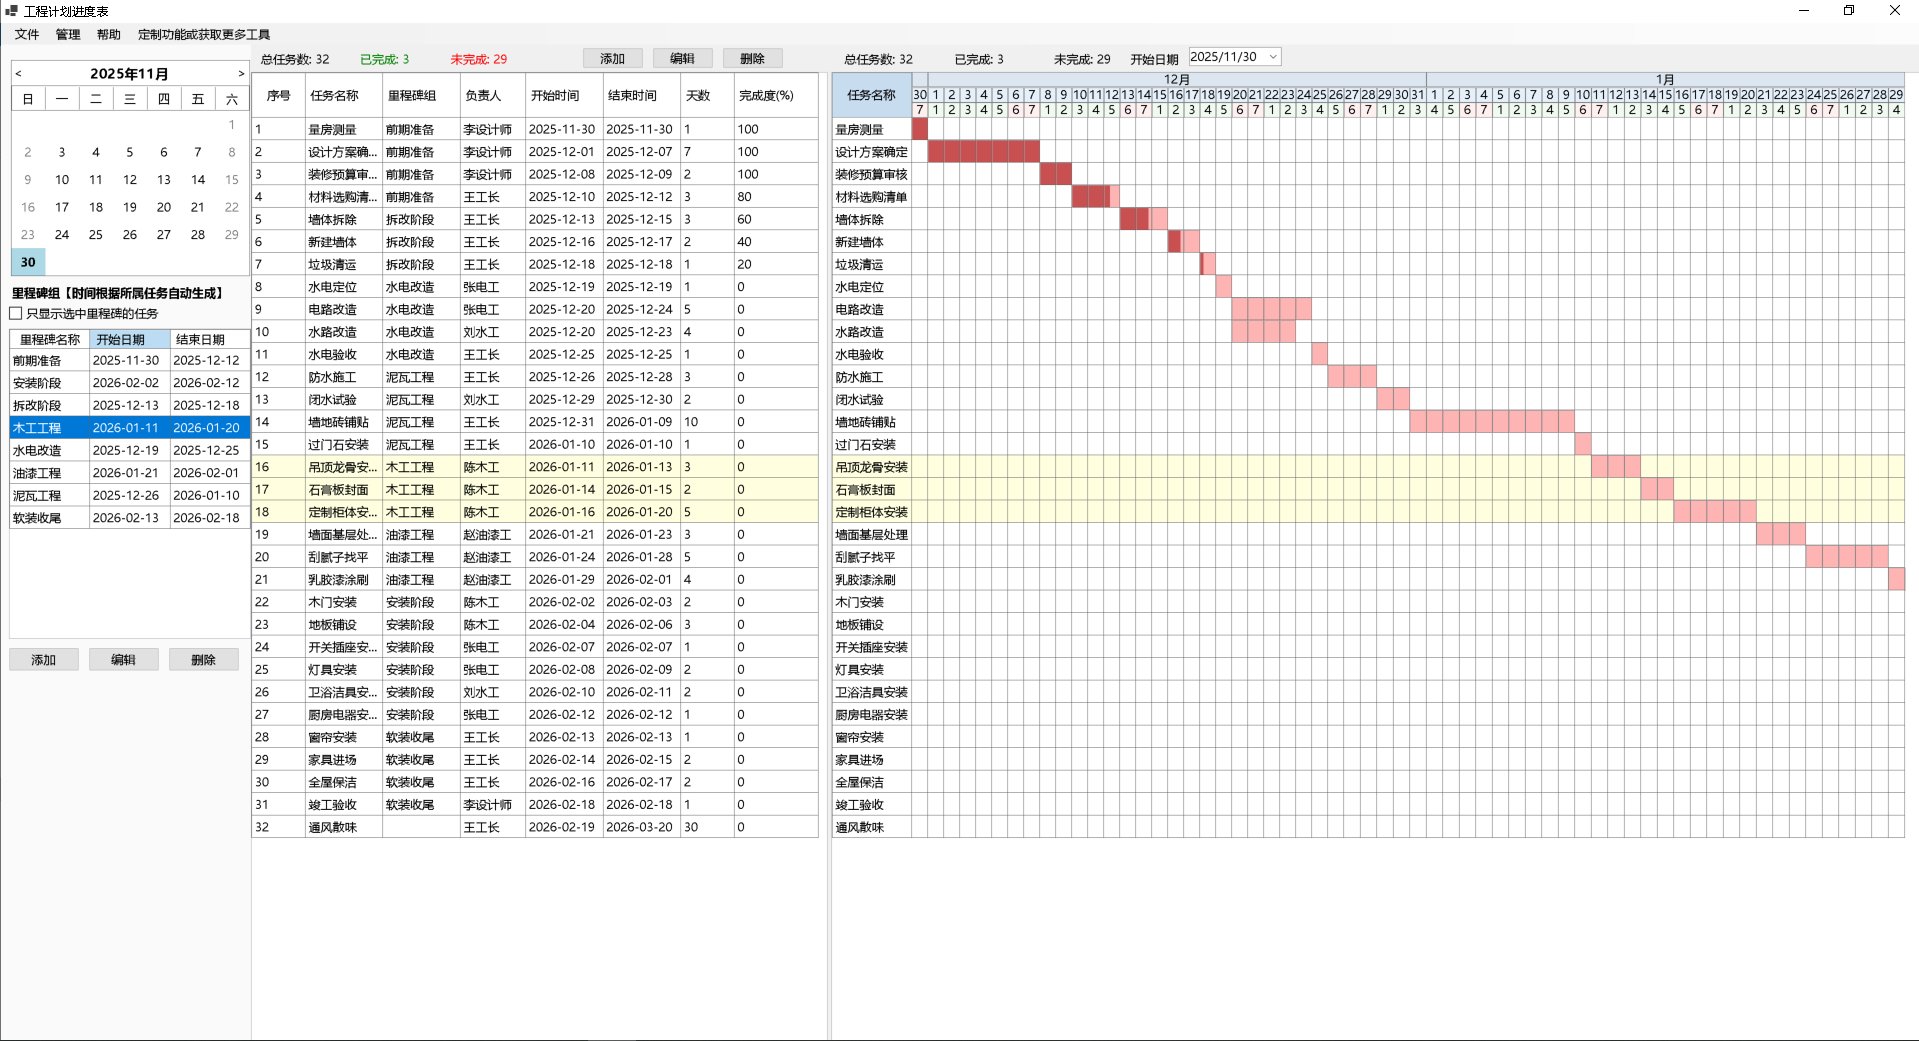The image size is (1919, 1041).
Task: Click the app icon in title bar
Action: pyautogui.click(x=11, y=11)
